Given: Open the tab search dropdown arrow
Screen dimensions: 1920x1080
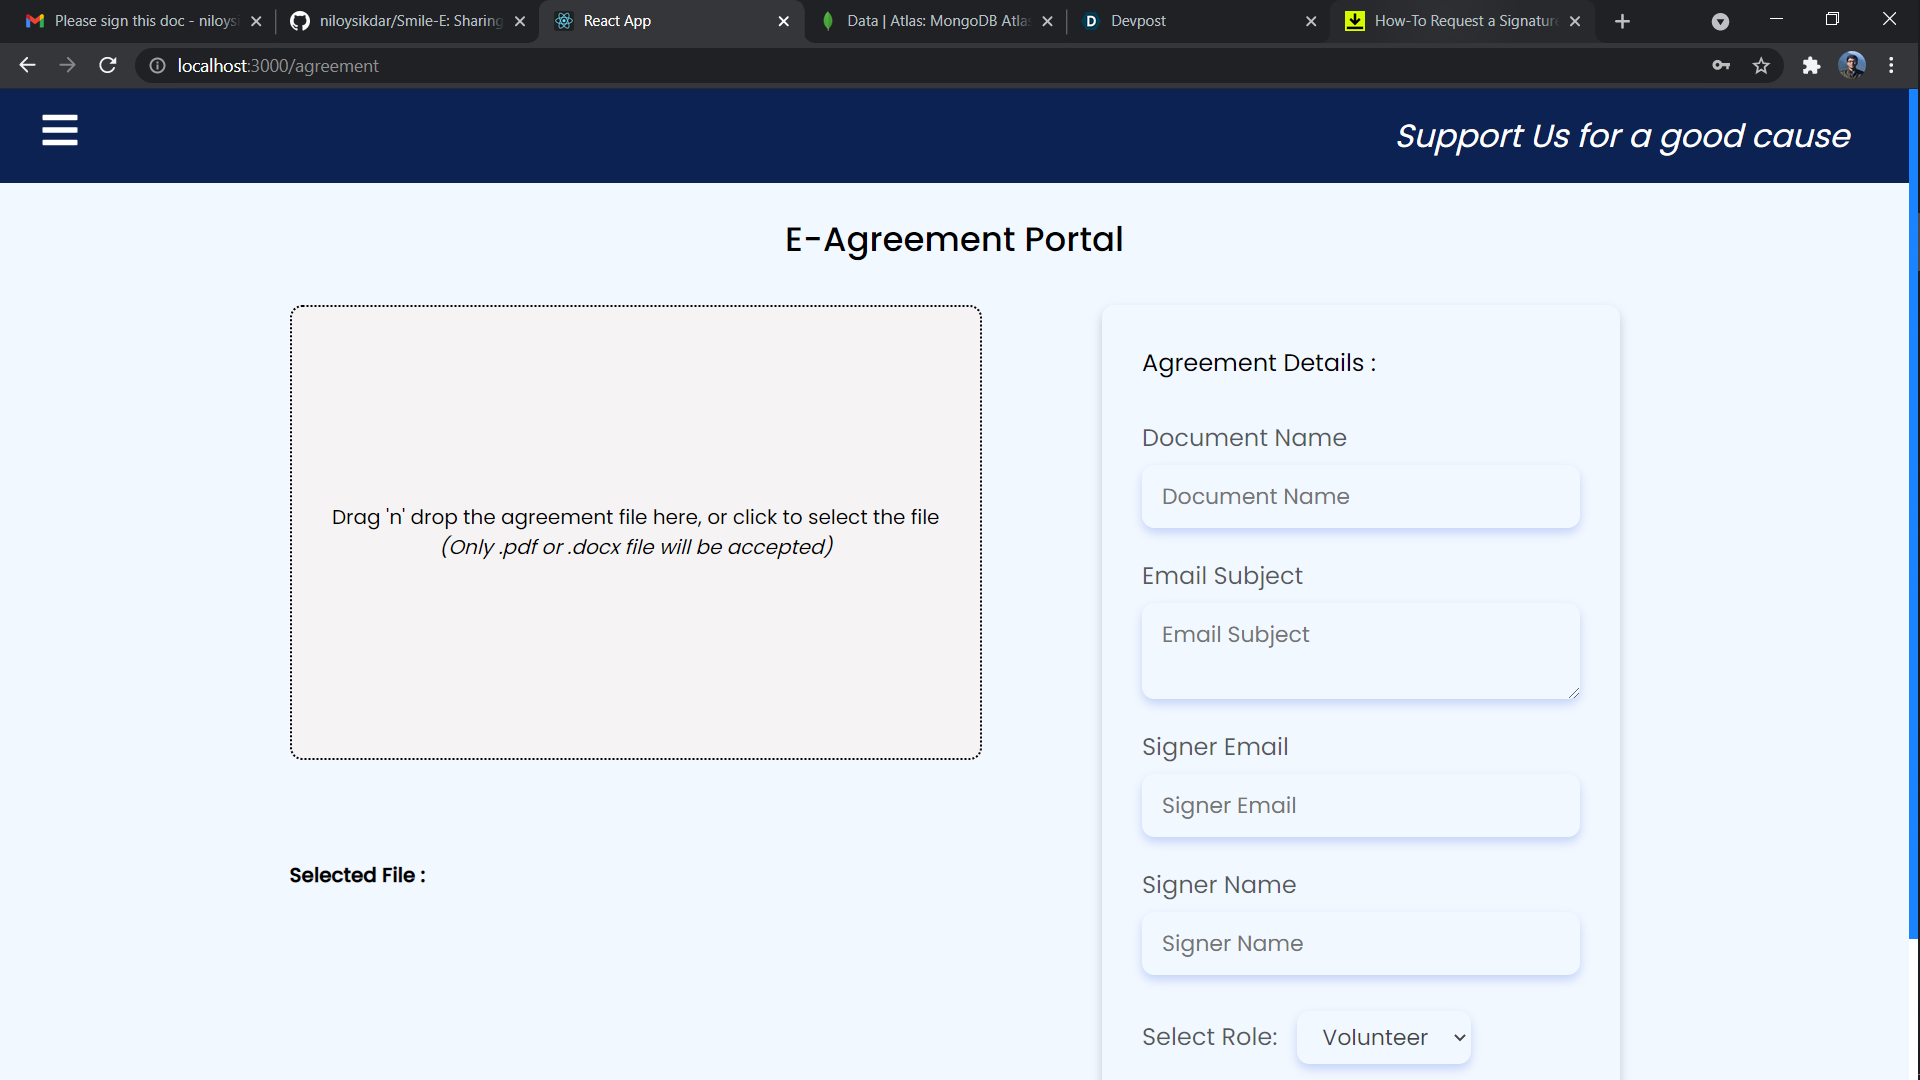Looking at the screenshot, I should (1720, 21).
